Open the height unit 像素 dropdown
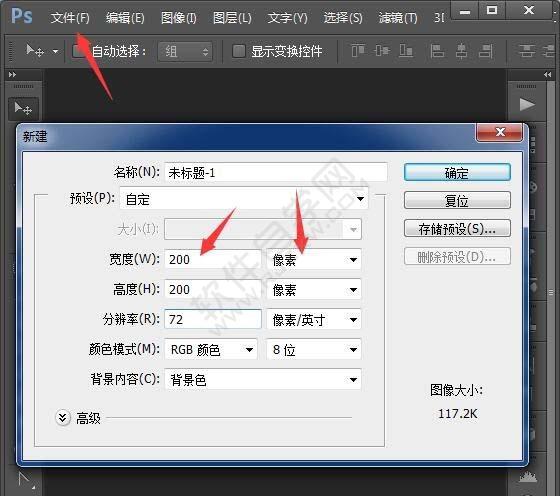Image resolution: width=560 pixels, height=496 pixels. (x=314, y=289)
